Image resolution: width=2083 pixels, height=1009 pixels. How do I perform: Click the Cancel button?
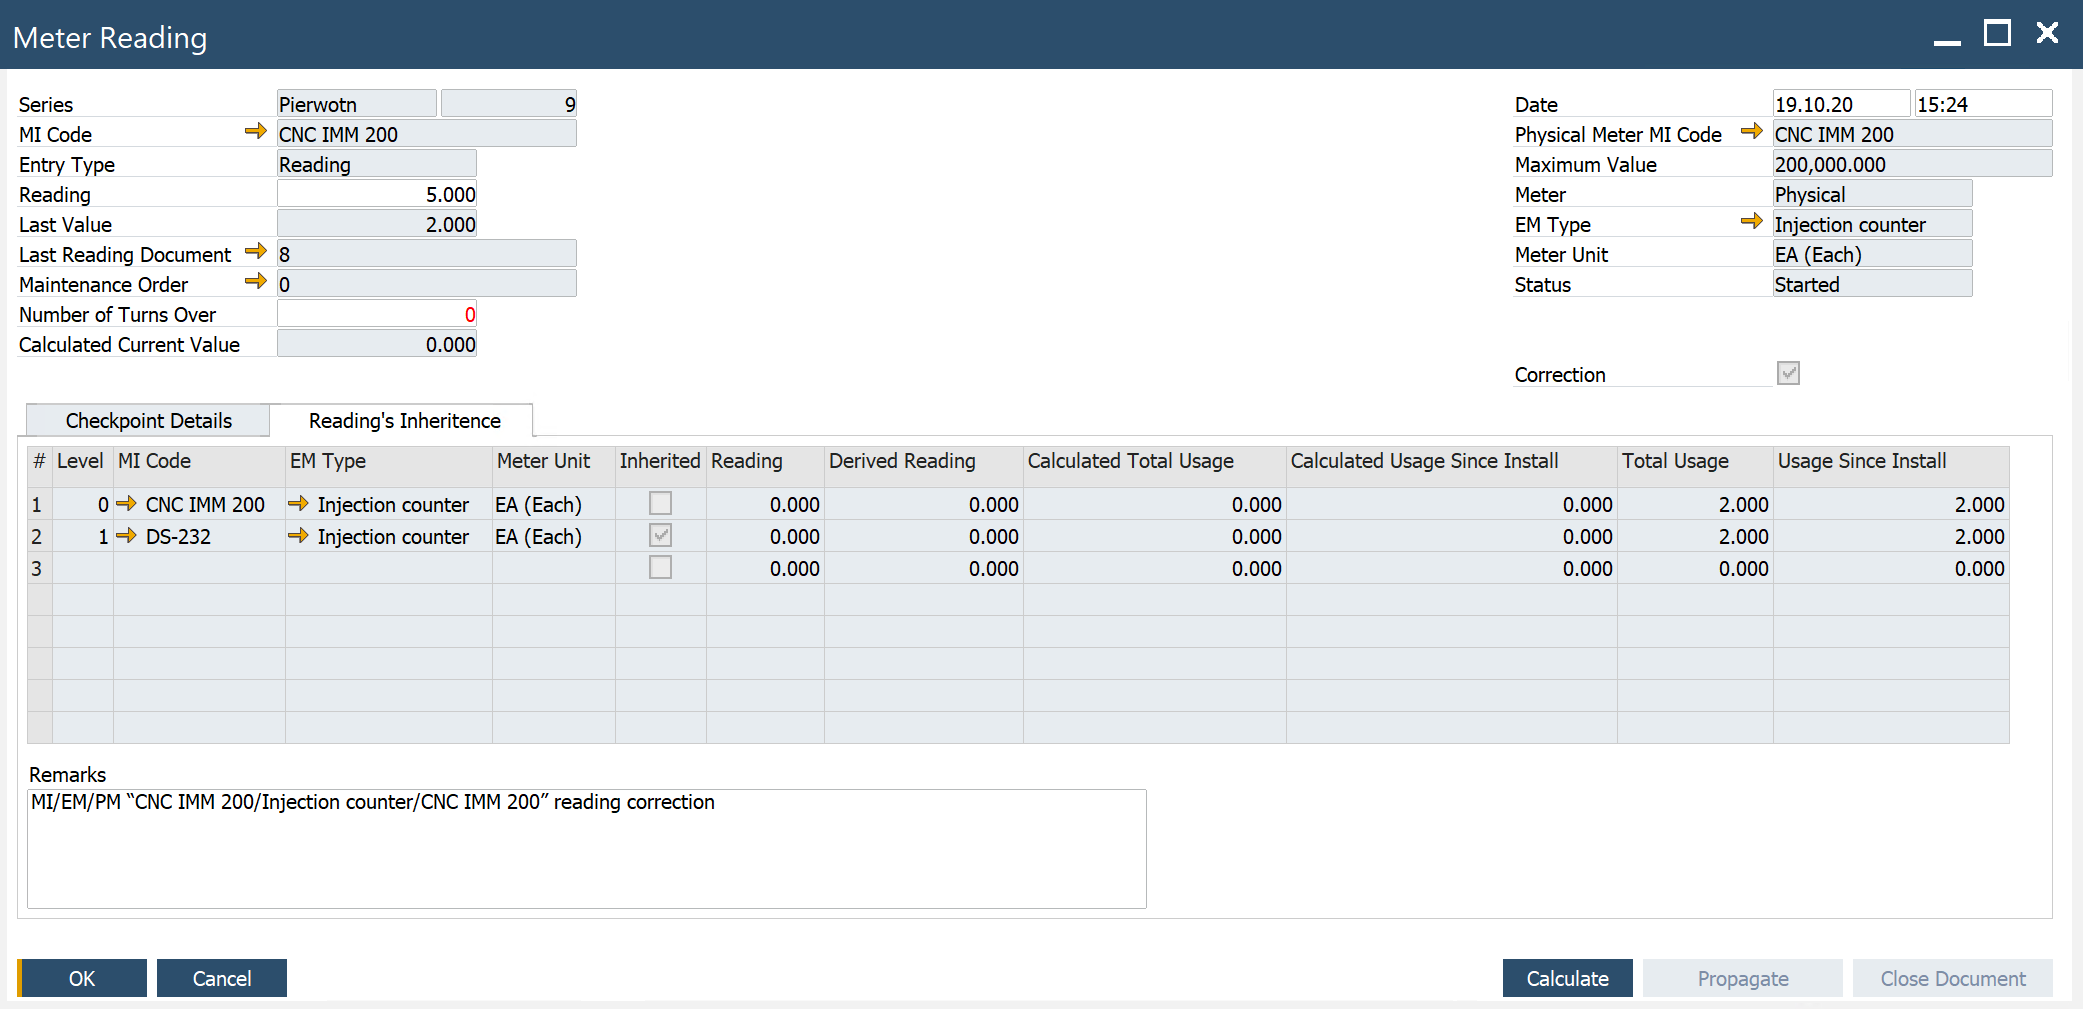pyautogui.click(x=221, y=978)
